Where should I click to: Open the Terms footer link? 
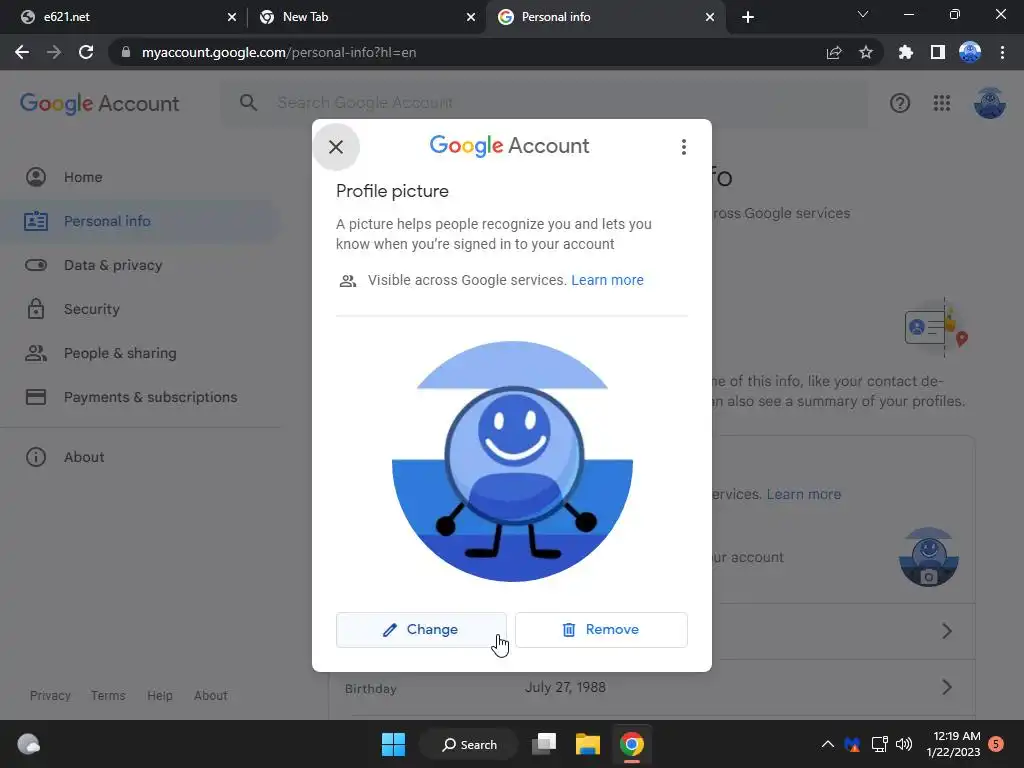tap(108, 696)
